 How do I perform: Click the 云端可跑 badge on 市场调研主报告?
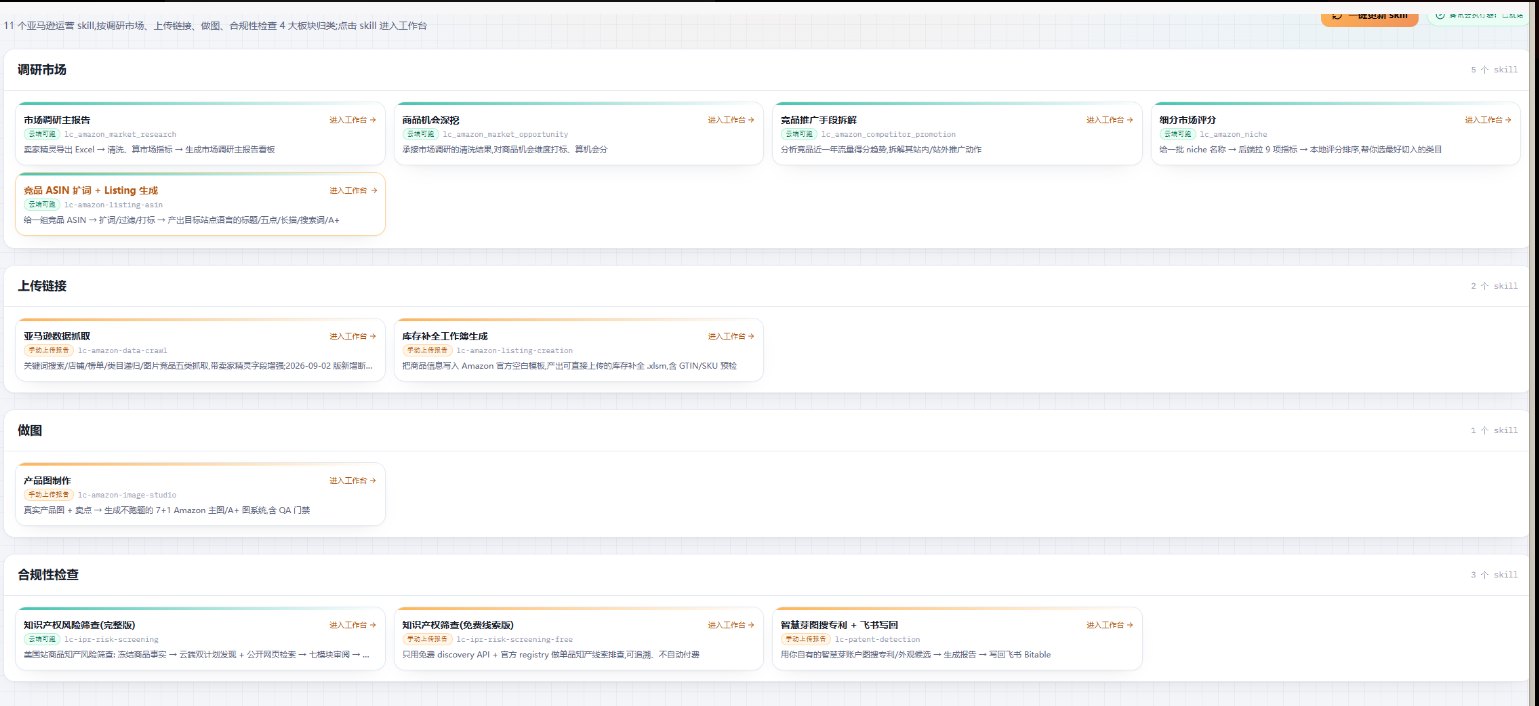[42, 133]
